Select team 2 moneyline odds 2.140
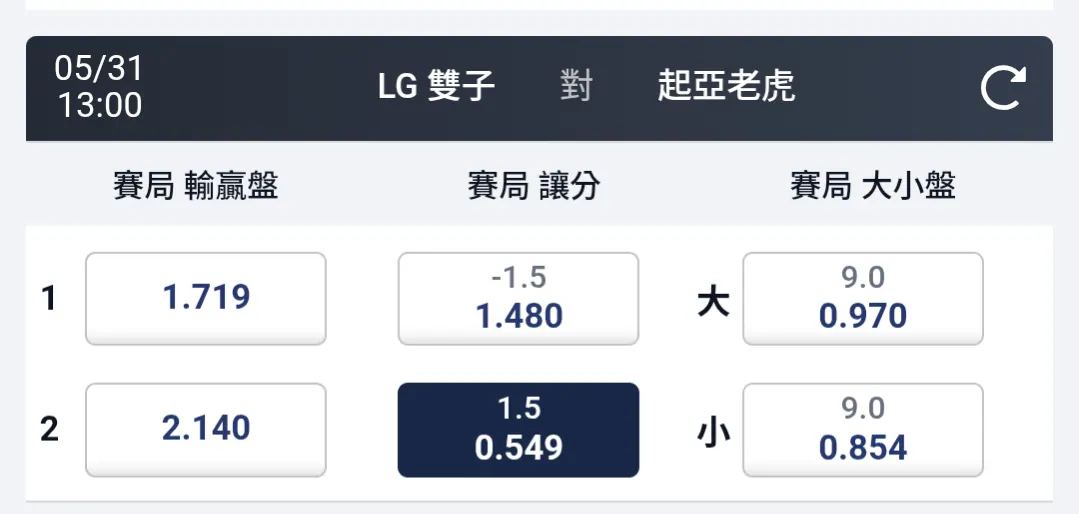This screenshot has width=1079, height=514. [206, 429]
